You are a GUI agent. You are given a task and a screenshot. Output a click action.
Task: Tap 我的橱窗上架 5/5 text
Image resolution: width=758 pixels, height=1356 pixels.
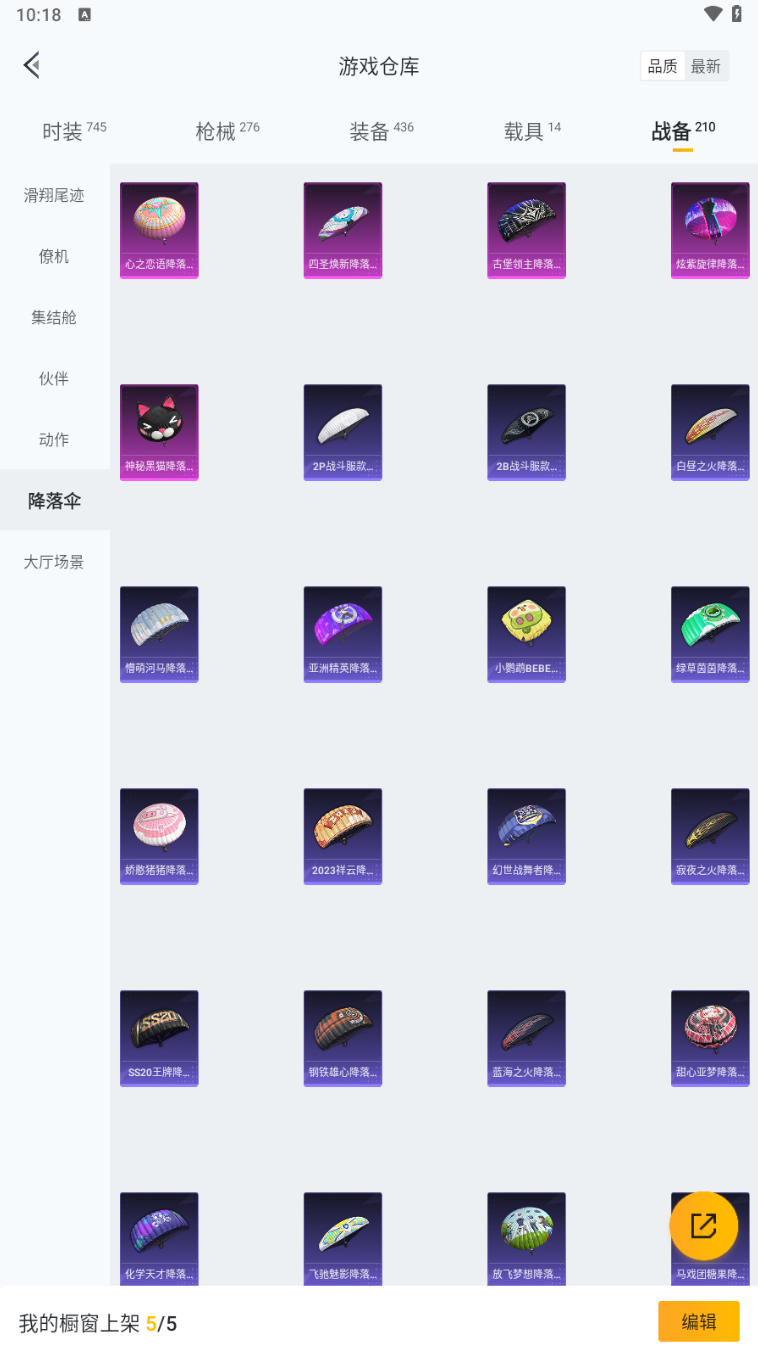pos(98,1323)
